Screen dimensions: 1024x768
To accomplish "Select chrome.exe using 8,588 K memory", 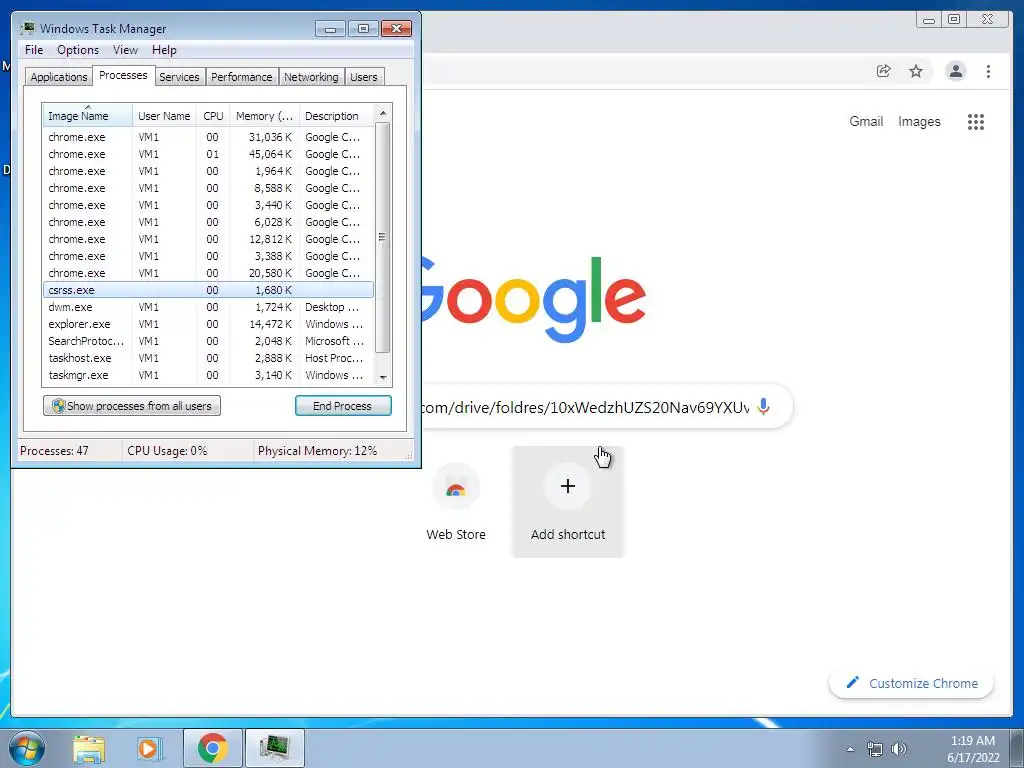I will [208, 188].
